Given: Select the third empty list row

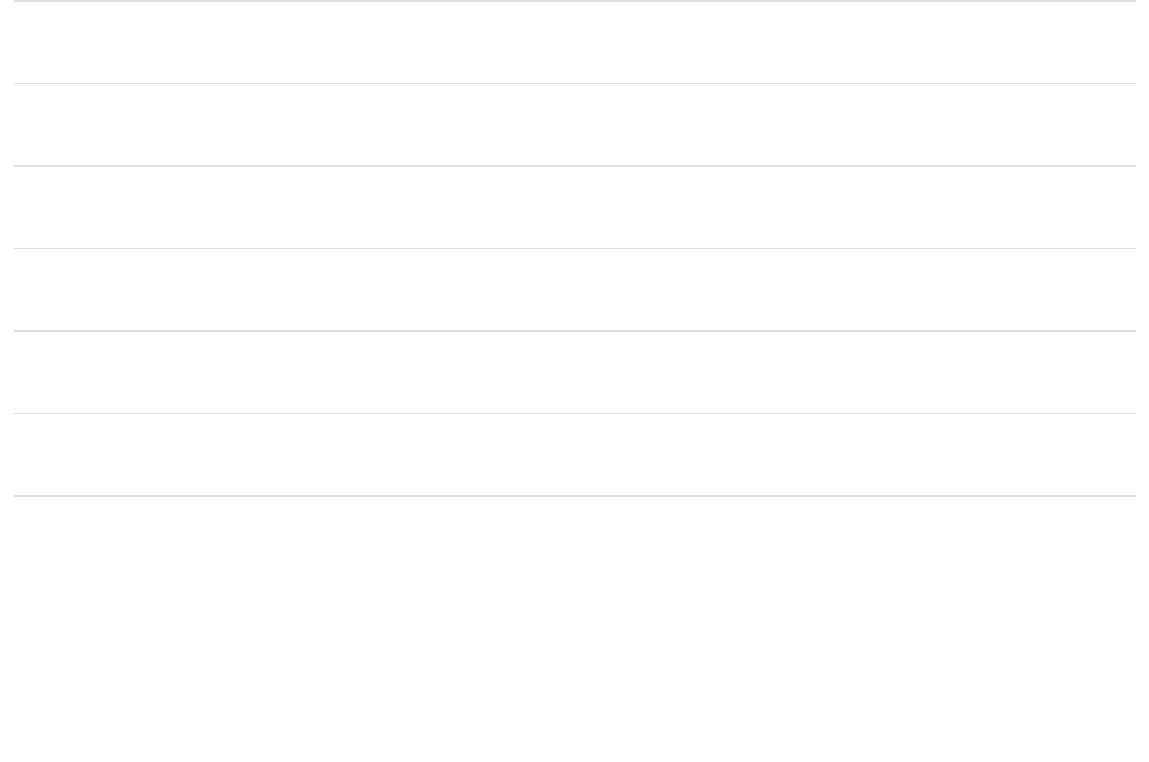Looking at the screenshot, I should tap(574, 207).
